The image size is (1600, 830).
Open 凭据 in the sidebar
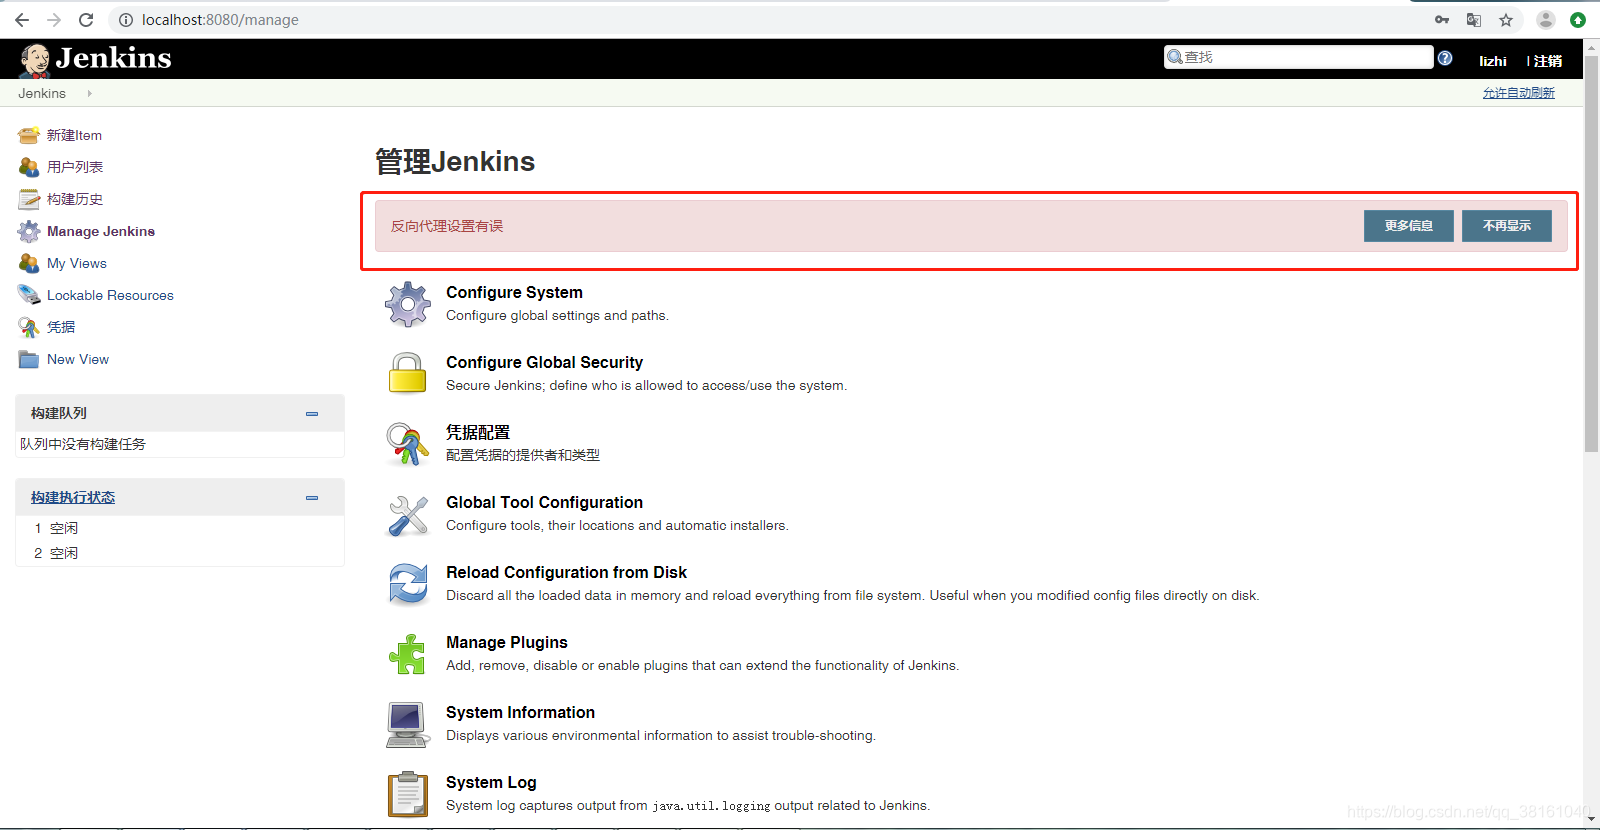(x=61, y=327)
